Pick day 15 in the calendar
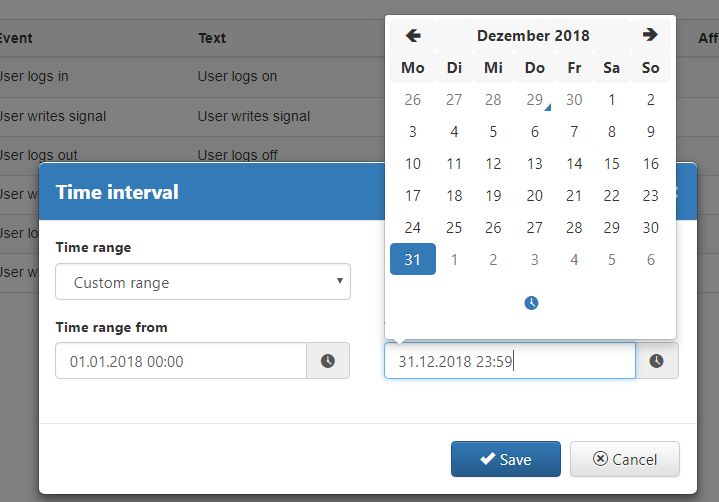The image size is (719, 502). (611, 164)
